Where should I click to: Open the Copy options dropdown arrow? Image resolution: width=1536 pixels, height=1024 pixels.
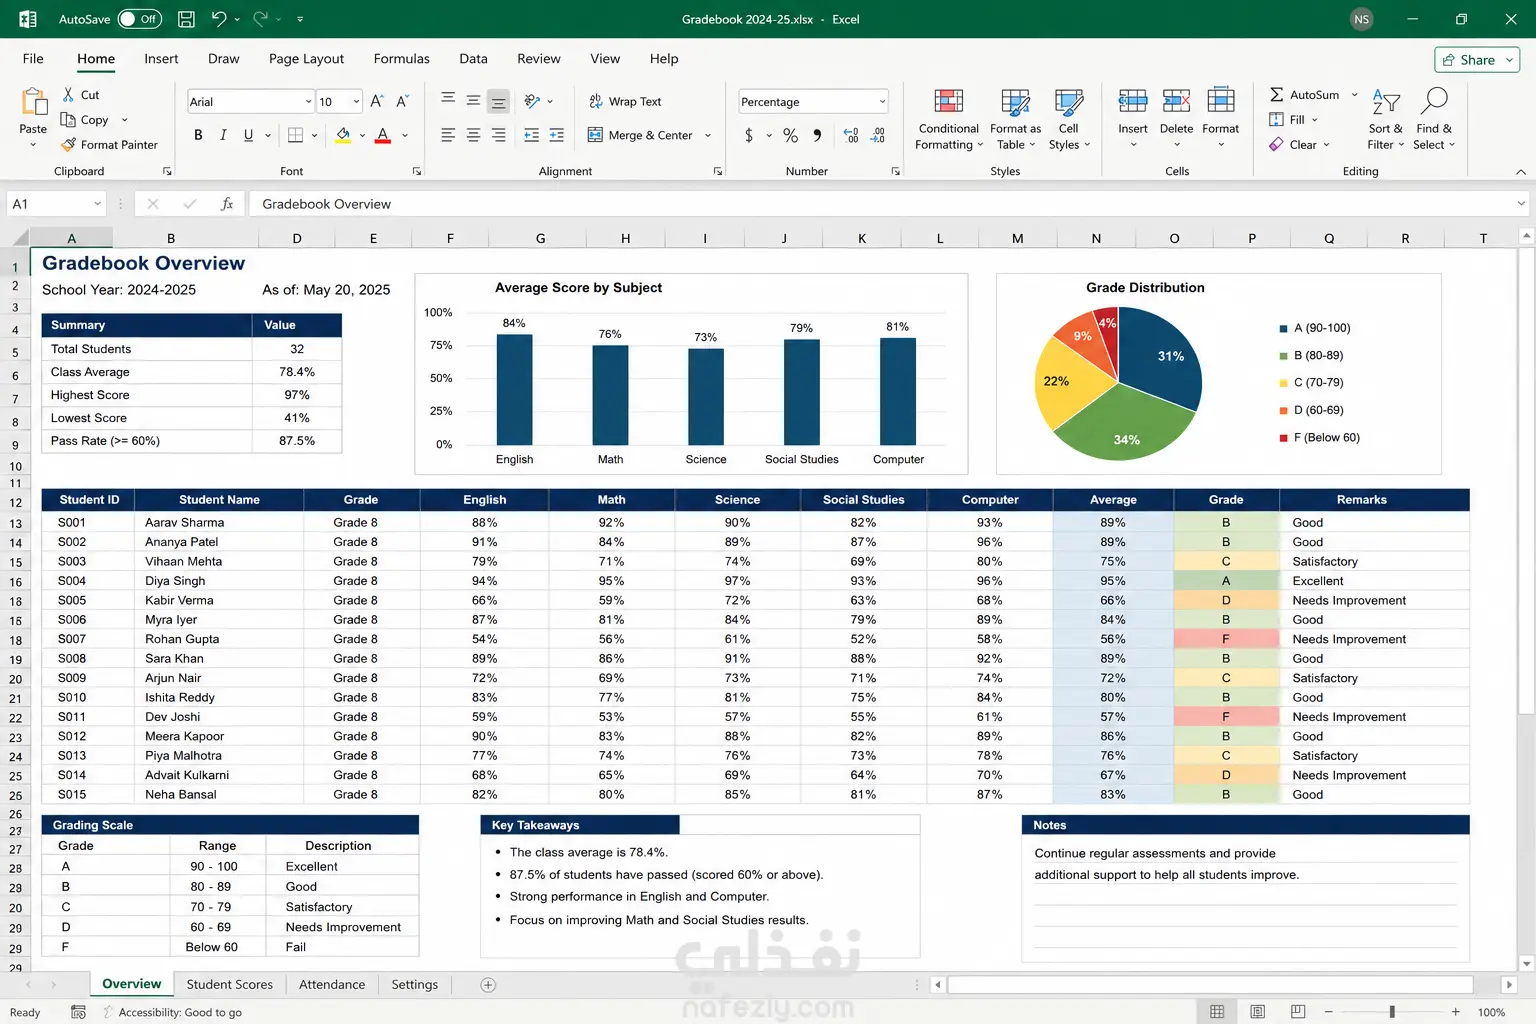124,120
